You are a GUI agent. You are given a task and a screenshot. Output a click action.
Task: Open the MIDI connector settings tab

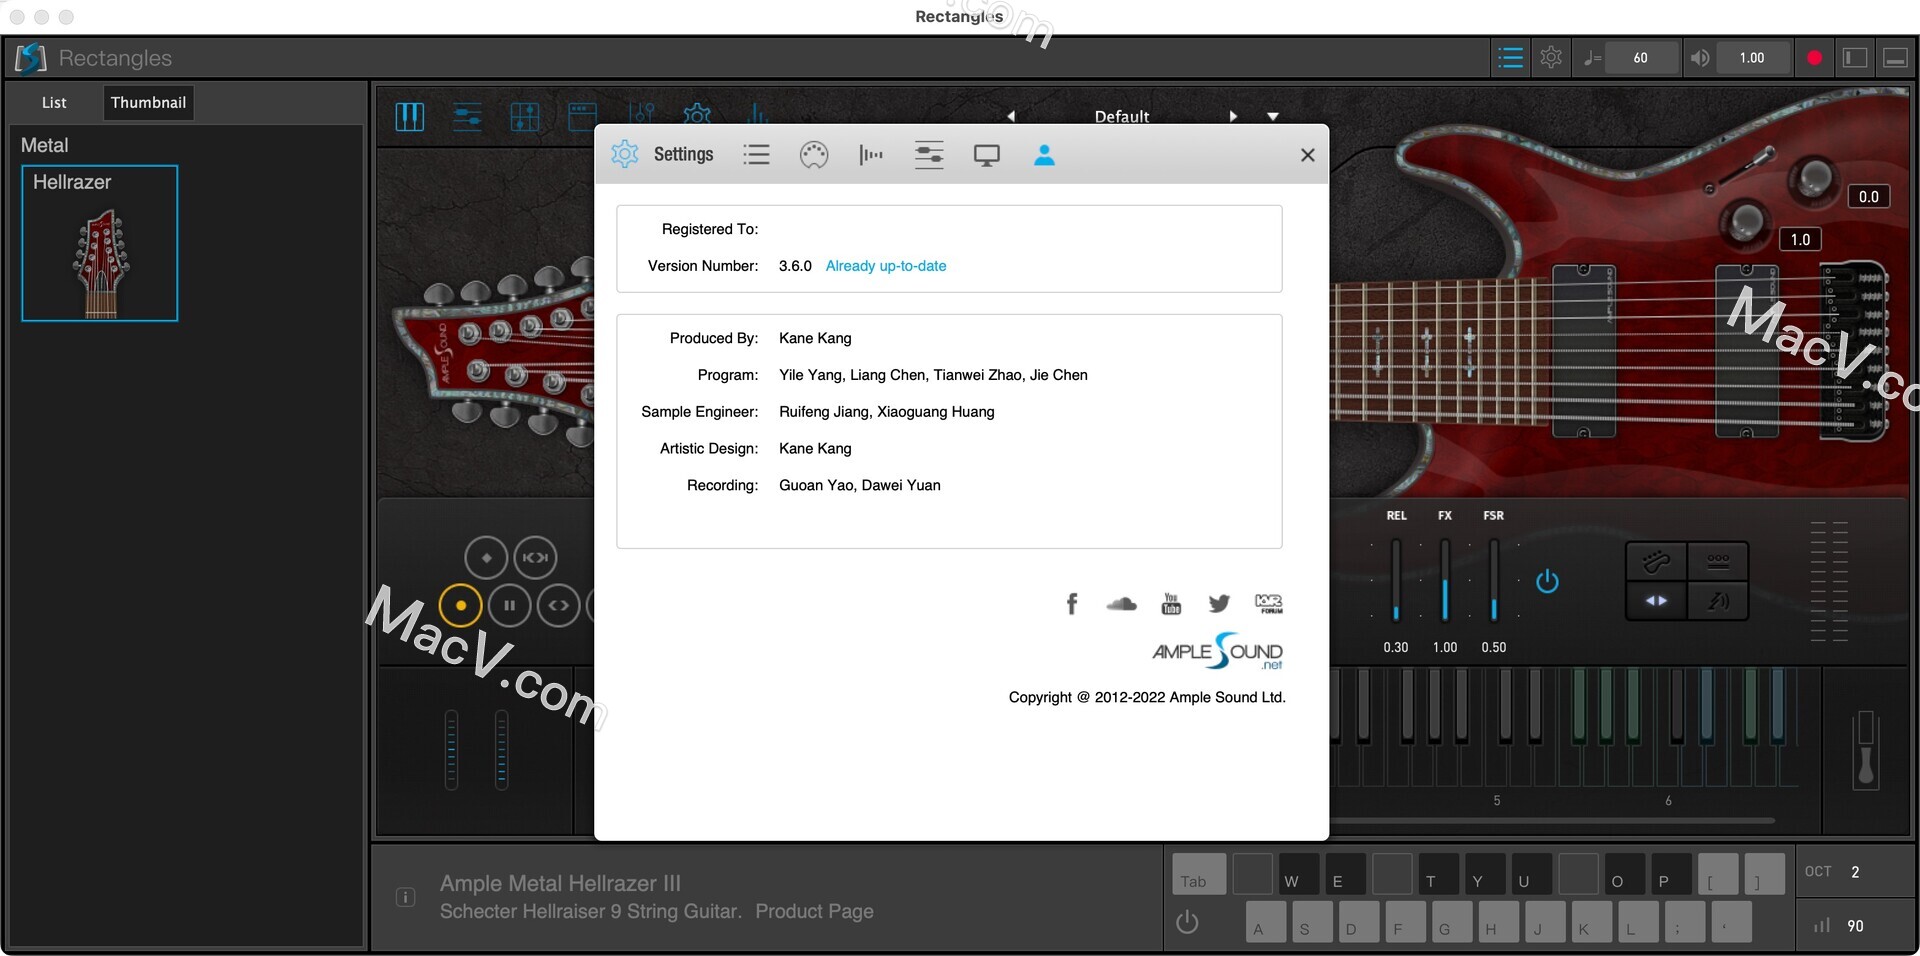(814, 154)
